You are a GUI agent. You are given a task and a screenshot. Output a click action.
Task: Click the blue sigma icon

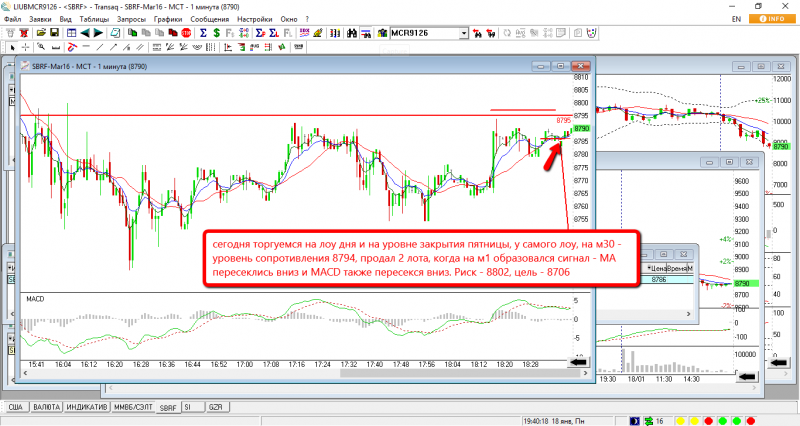(203, 33)
